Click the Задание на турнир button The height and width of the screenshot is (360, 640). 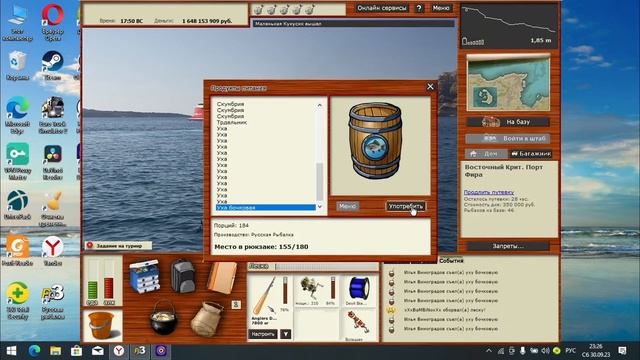click(118, 246)
